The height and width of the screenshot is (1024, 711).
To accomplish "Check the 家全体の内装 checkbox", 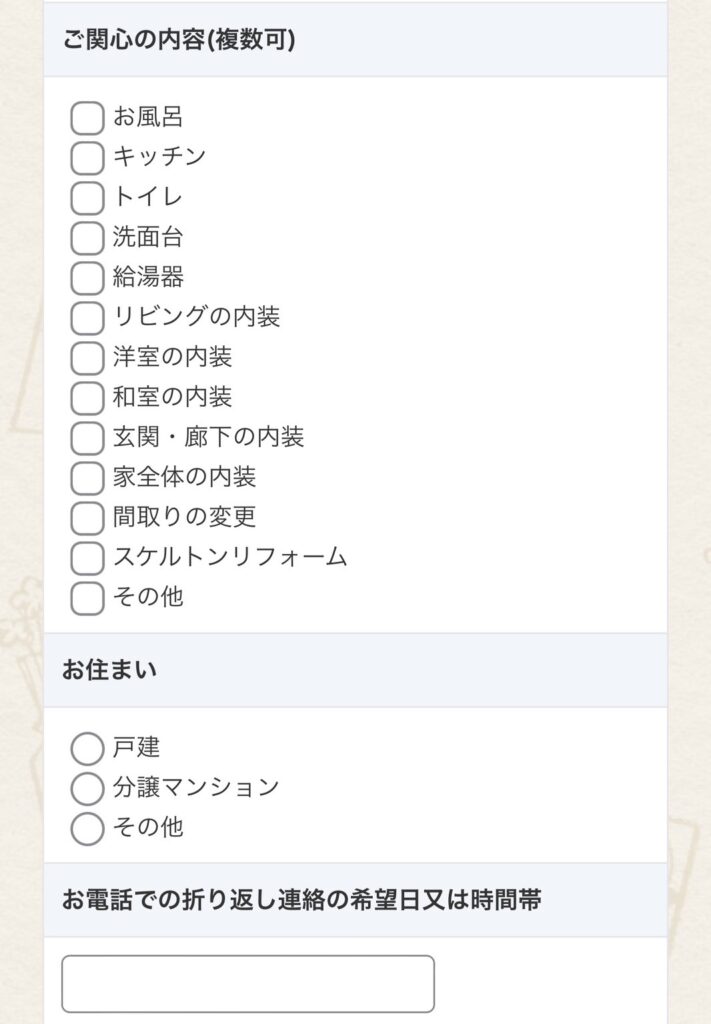I will [86, 477].
